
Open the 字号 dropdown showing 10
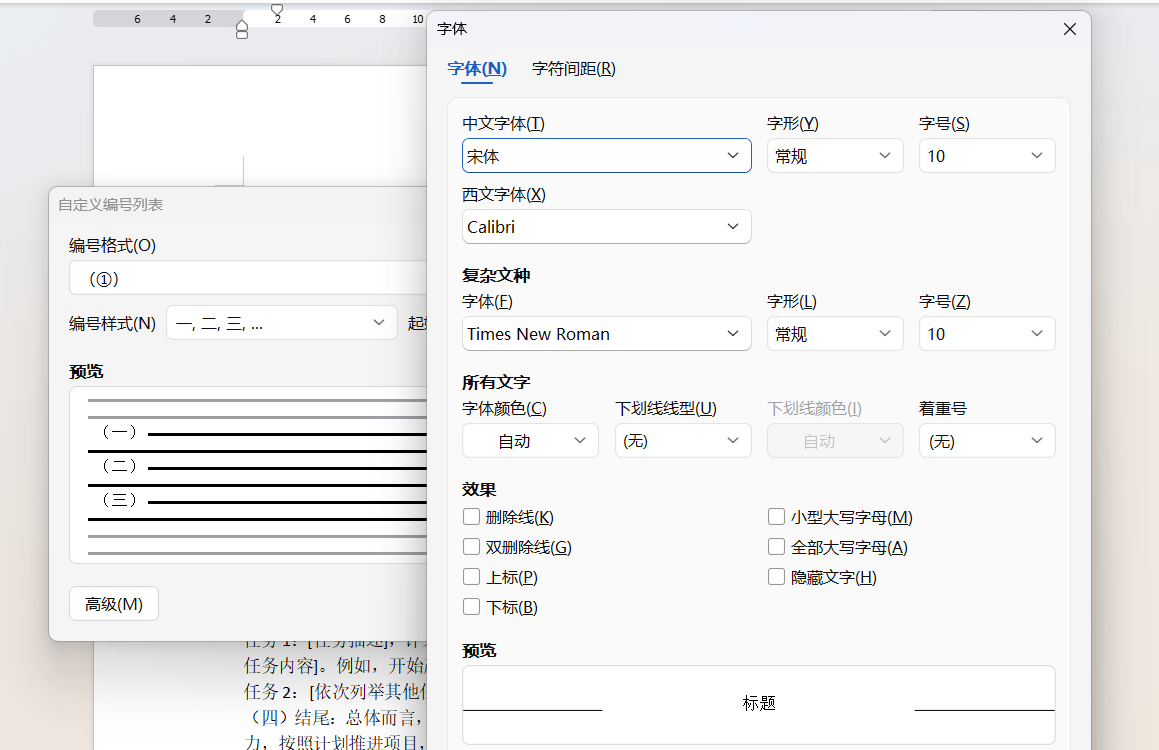tap(987, 155)
